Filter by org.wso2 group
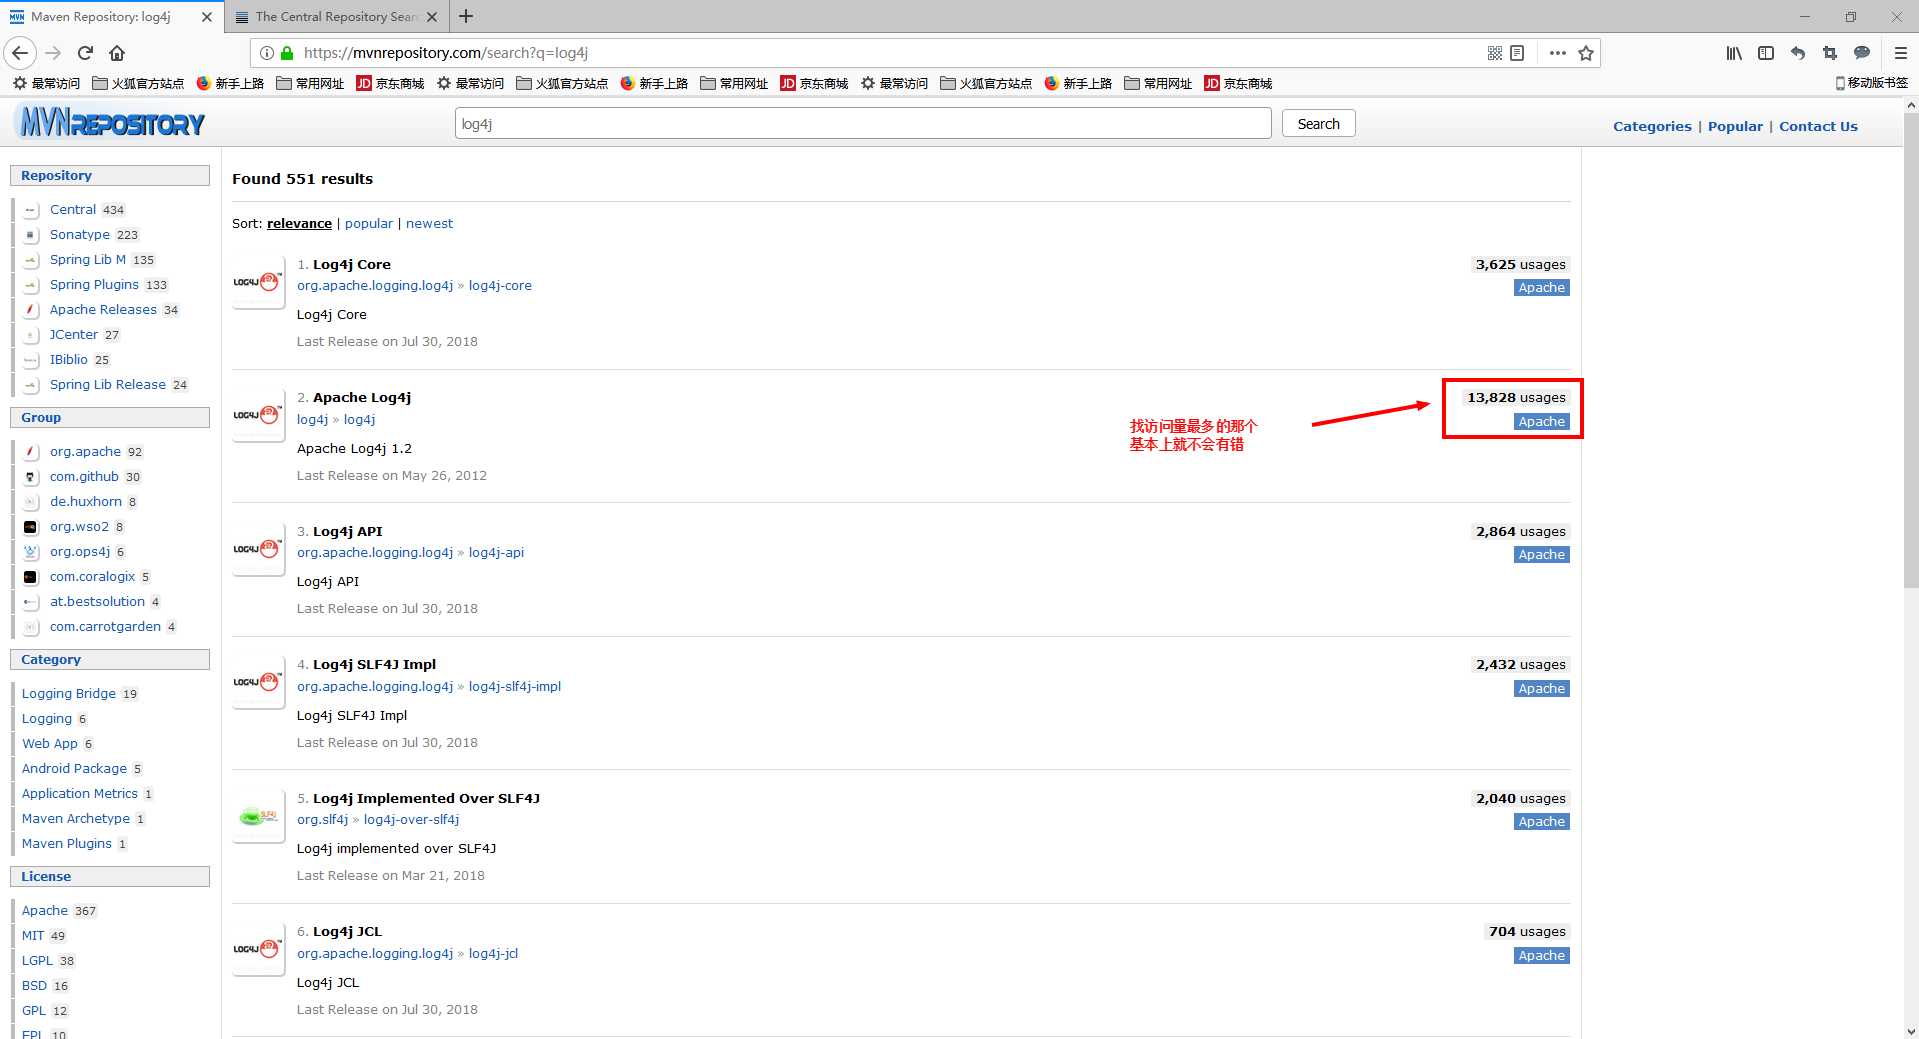This screenshot has height=1039, width=1919. pos(79,526)
